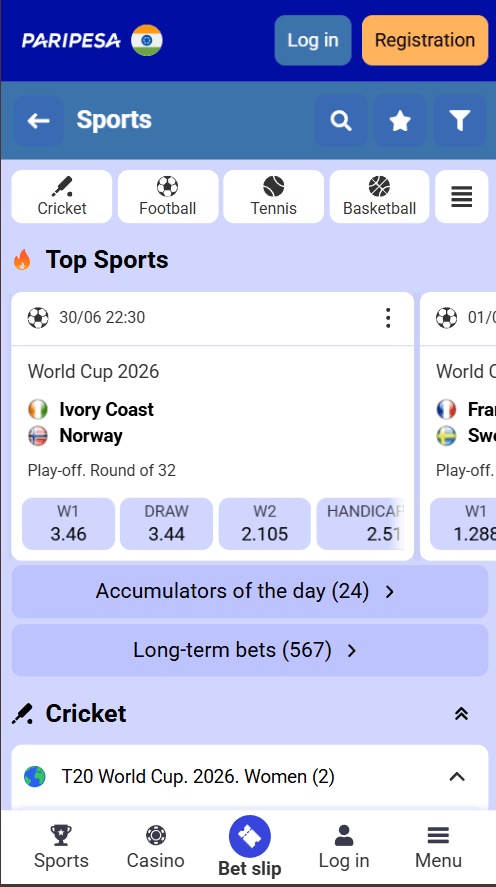Viewport: 496px width, 887px height.
Task: Click the Registration button
Action: [x=425, y=40]
